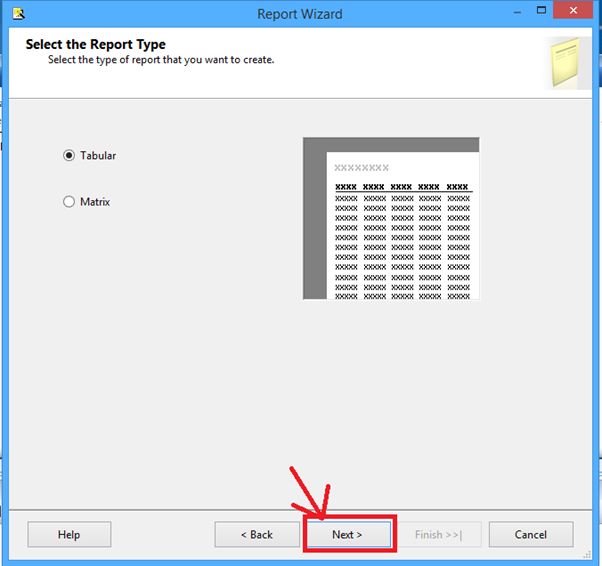Click the 'Select the type of report' description
This screenshot has height=566, width=602.
coord(161,60)
